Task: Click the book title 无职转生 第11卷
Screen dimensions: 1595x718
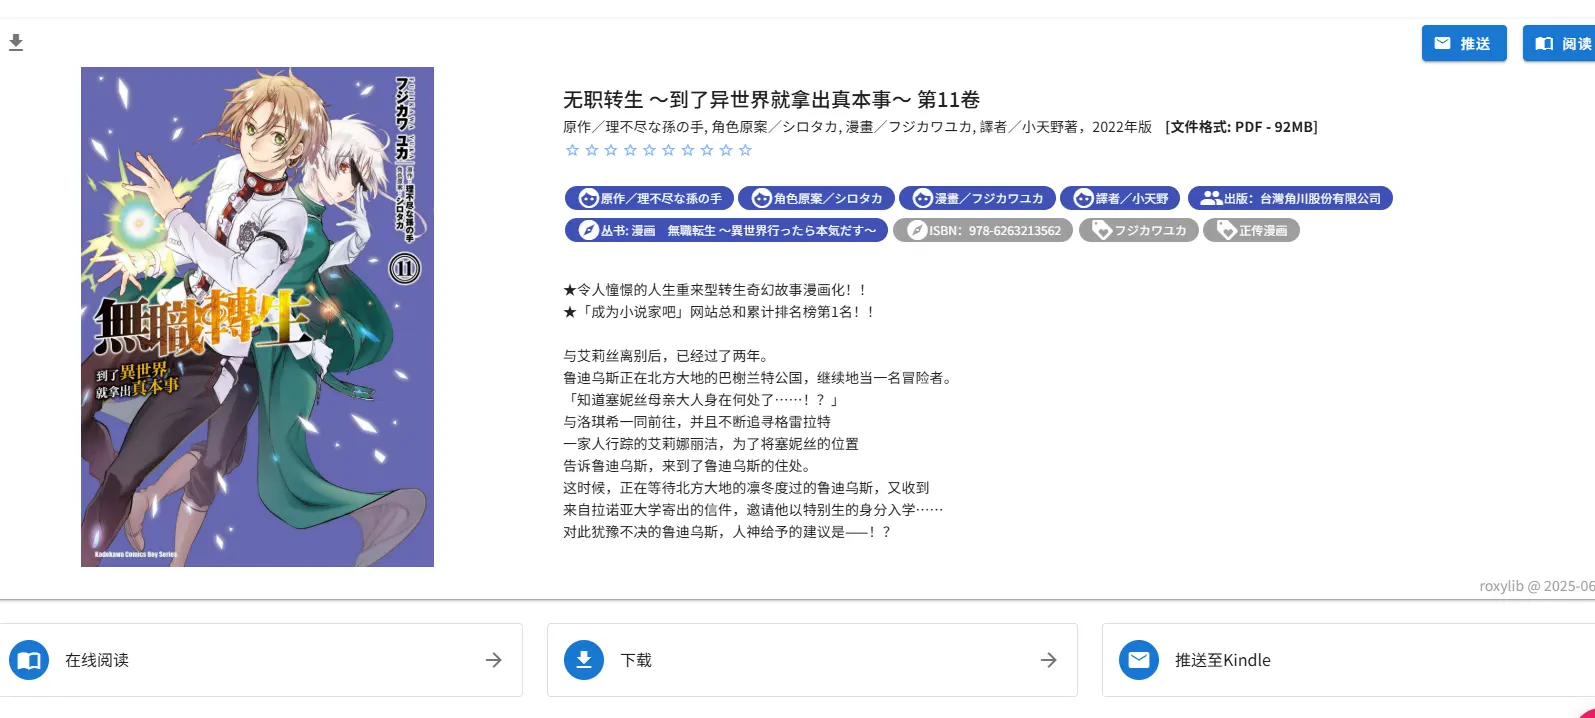Action: tap(771, 99)
